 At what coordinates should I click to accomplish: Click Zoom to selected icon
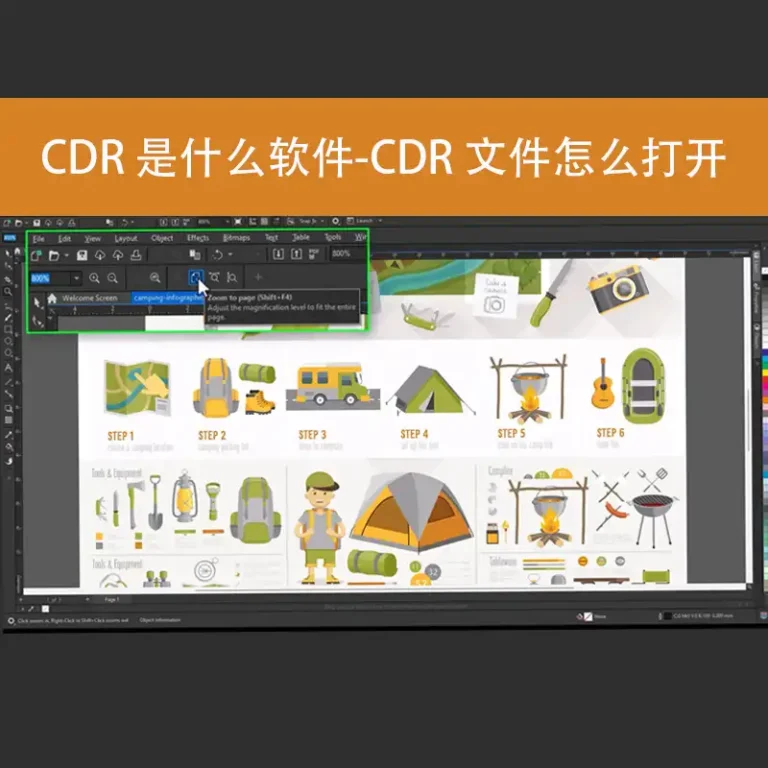(x=155, y=278)
